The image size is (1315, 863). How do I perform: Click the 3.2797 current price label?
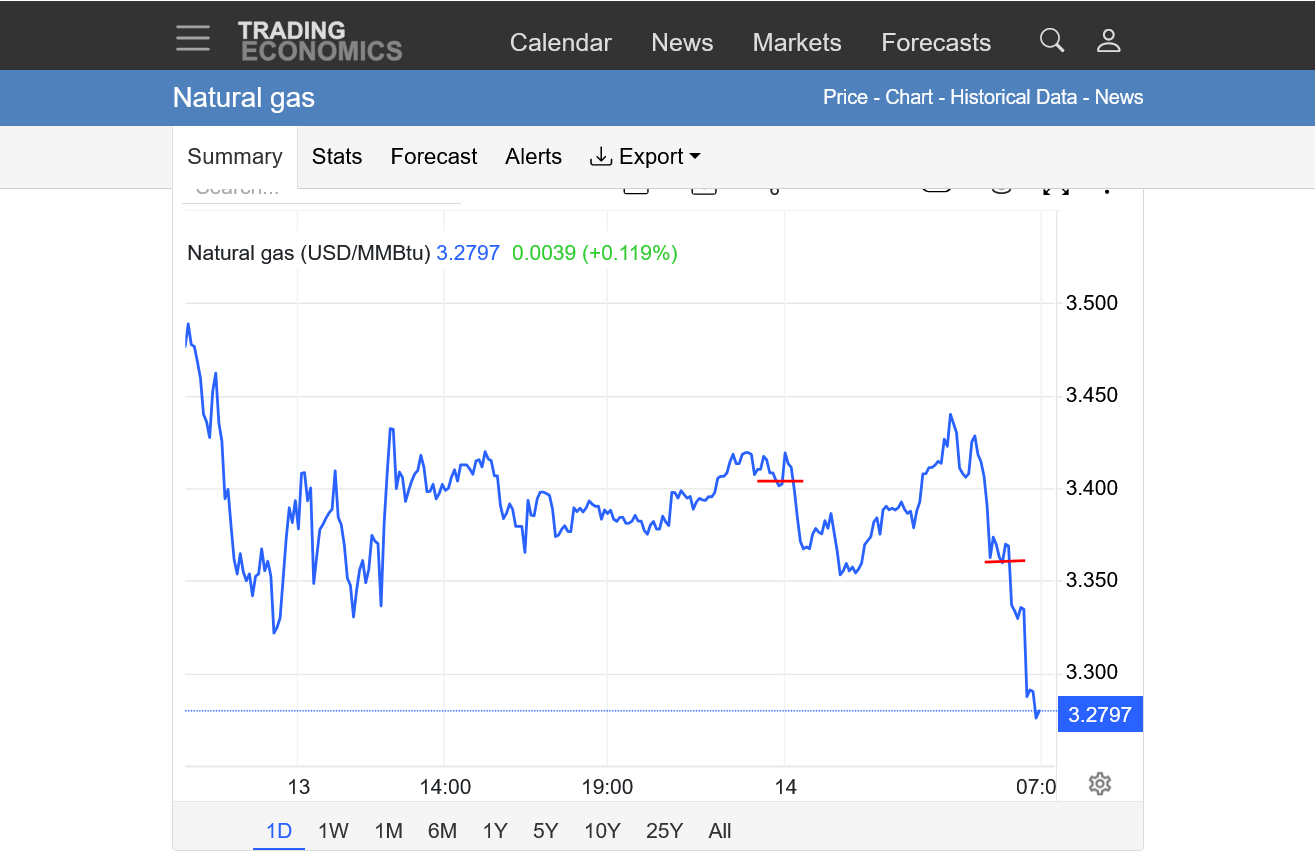[1099, 714]
